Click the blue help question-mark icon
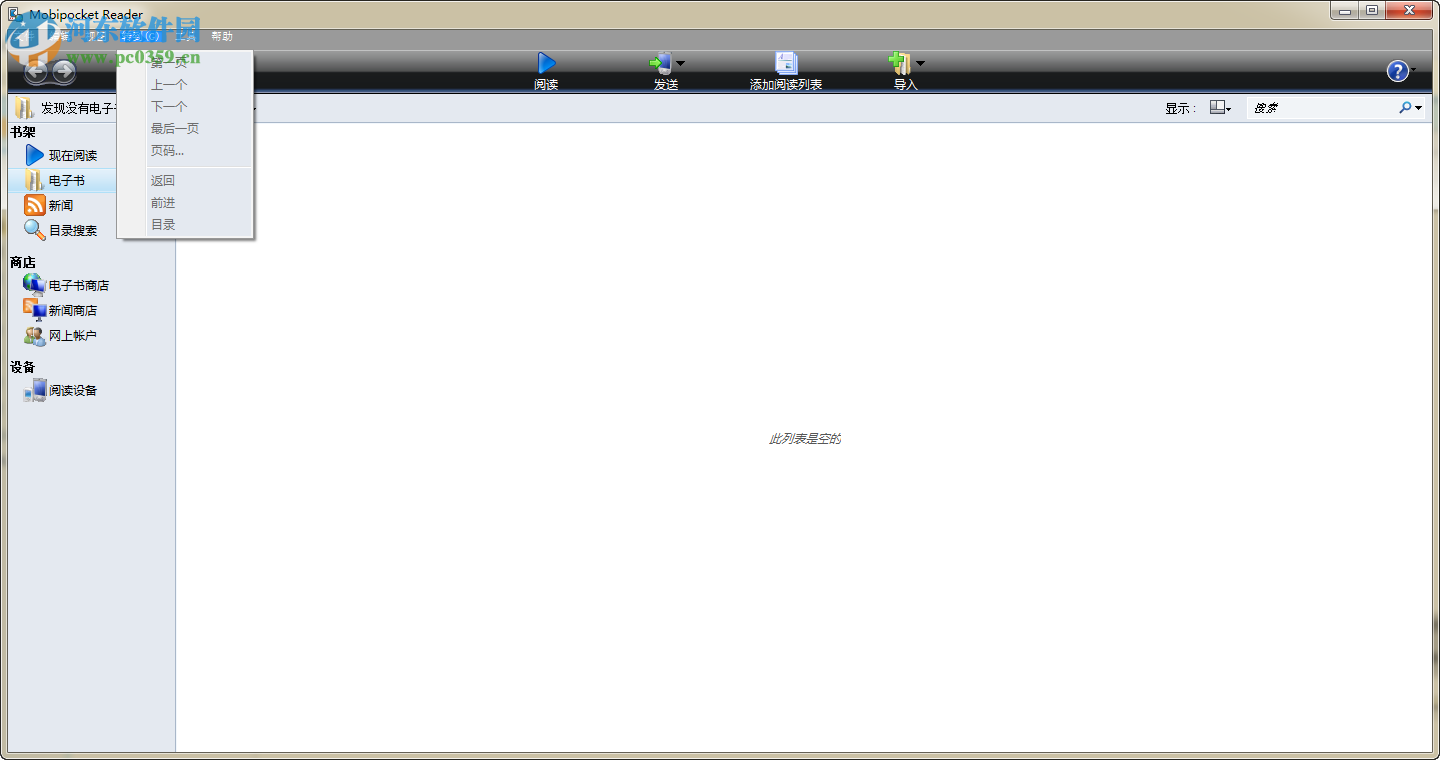This screenshot has width=1440, height=760. click(x=1397, y=71)
